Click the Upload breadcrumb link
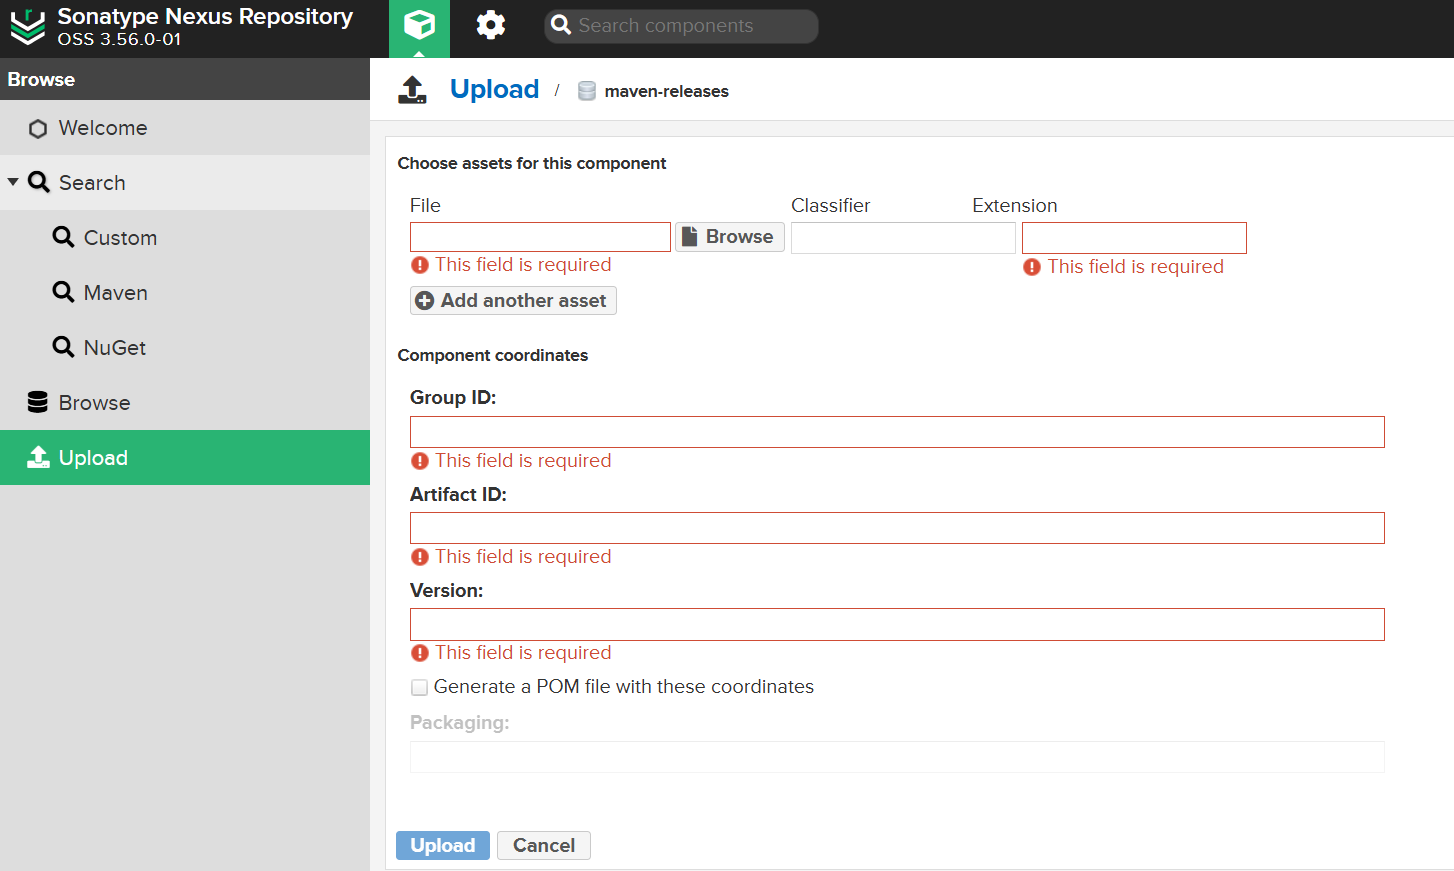Viewport: 1454px width, 871px height. click(494, 89)
